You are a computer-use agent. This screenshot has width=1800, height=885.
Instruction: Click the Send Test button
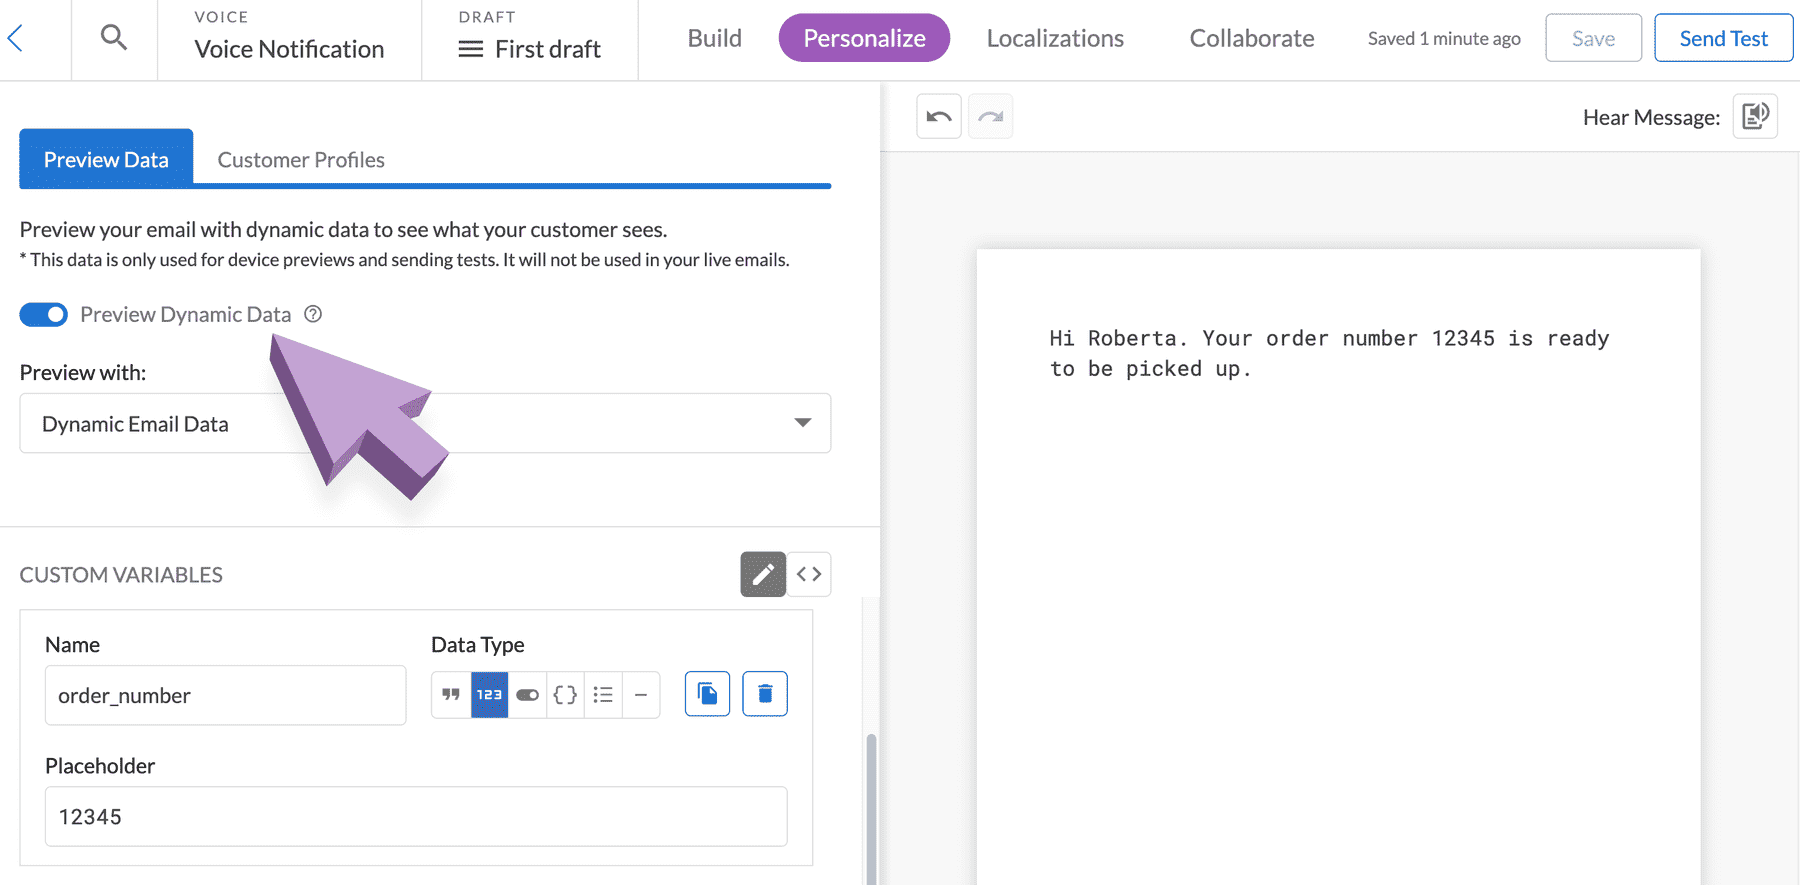point(1723,38)
